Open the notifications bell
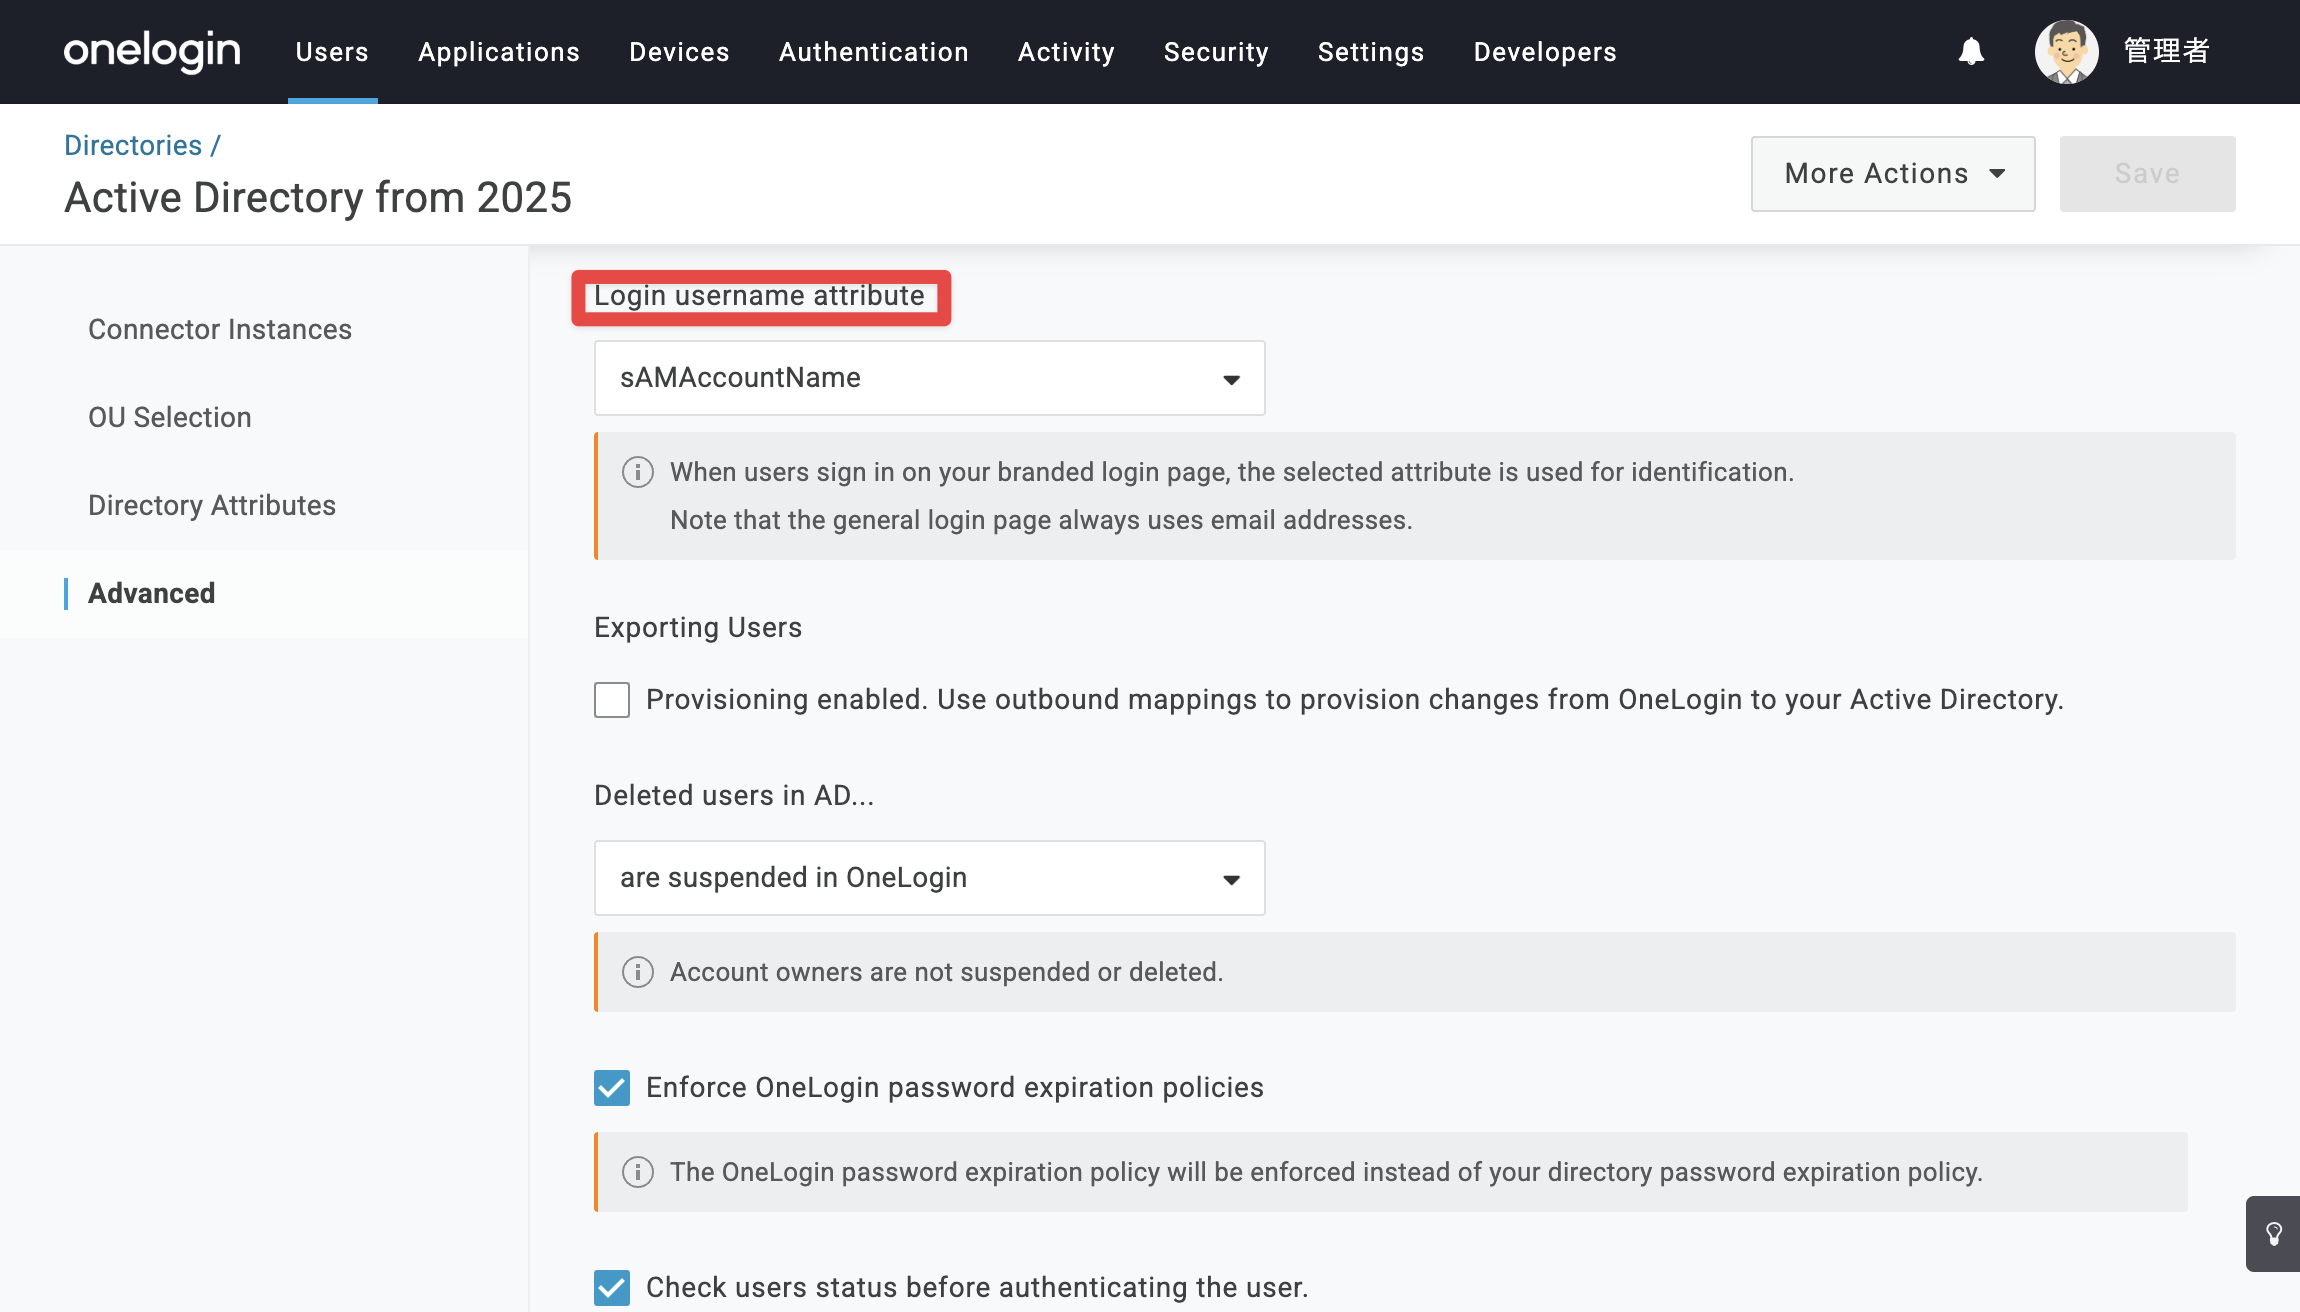This screenshot has width=2300, height=1312. tap(1971, 51)
